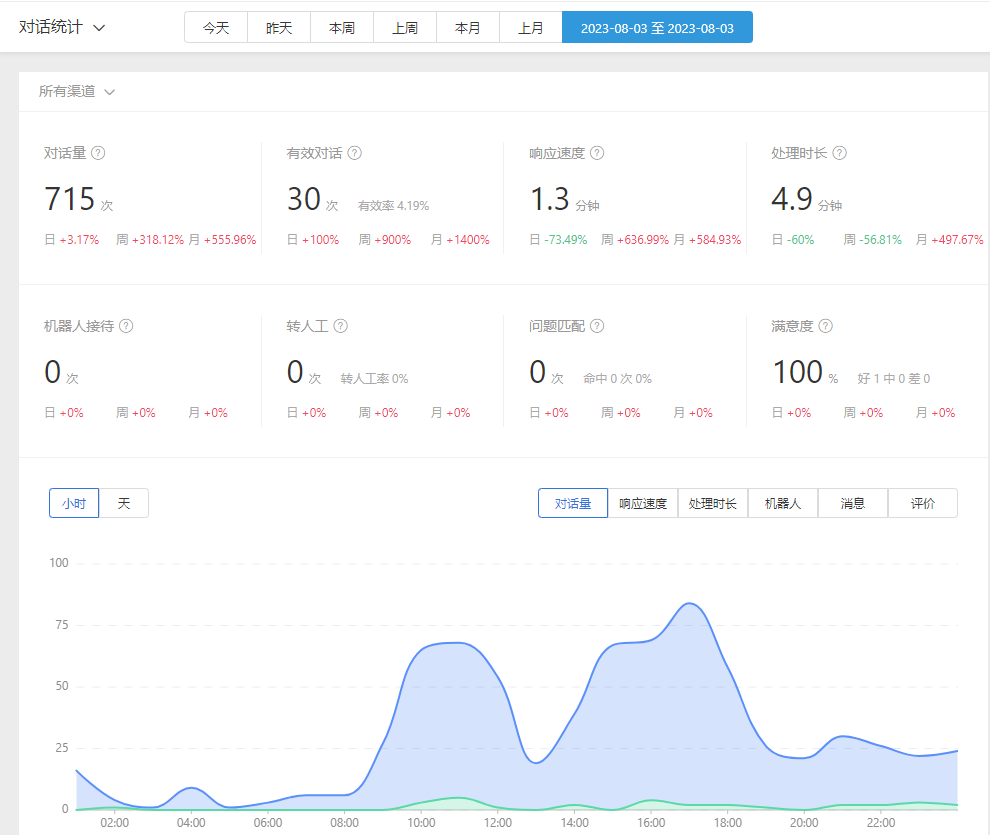Click the +555.96% monthly change figure
Viewport: 990px width, 835px height.
[x=230, y=240]
